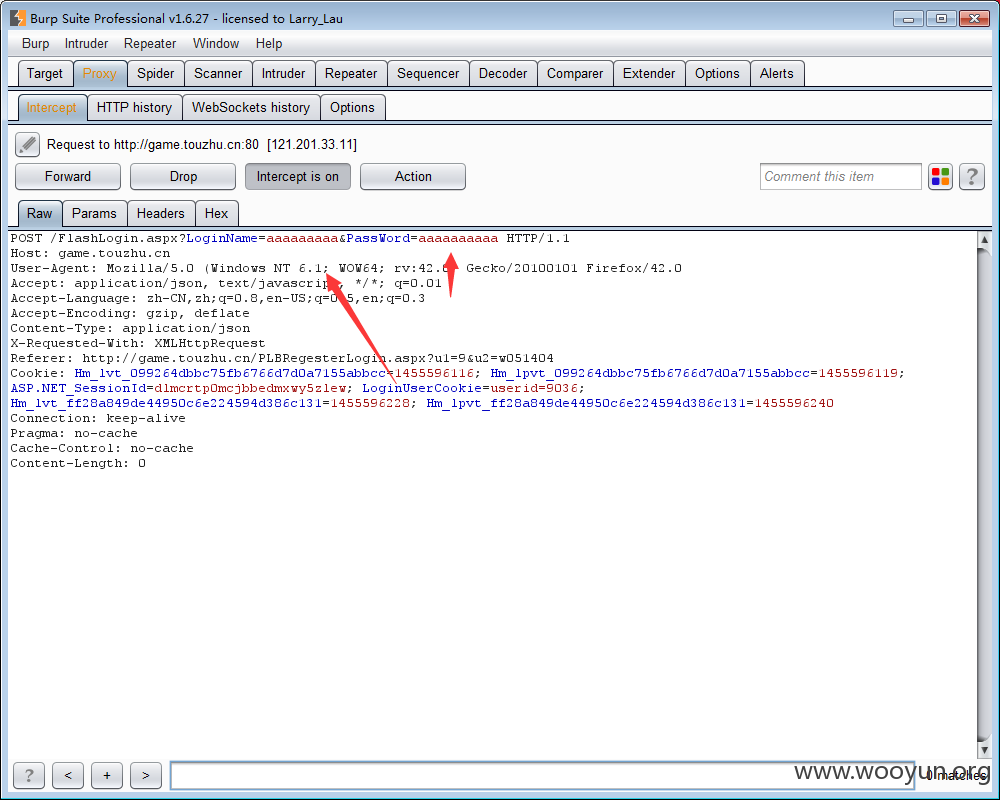Screen dimensions: 1000x800
Task: Click the Connection: keep-alive line
Action: pos(98,419)
